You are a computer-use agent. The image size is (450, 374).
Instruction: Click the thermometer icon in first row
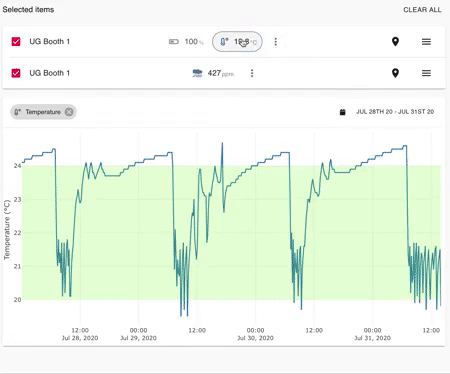click(224, 42)
